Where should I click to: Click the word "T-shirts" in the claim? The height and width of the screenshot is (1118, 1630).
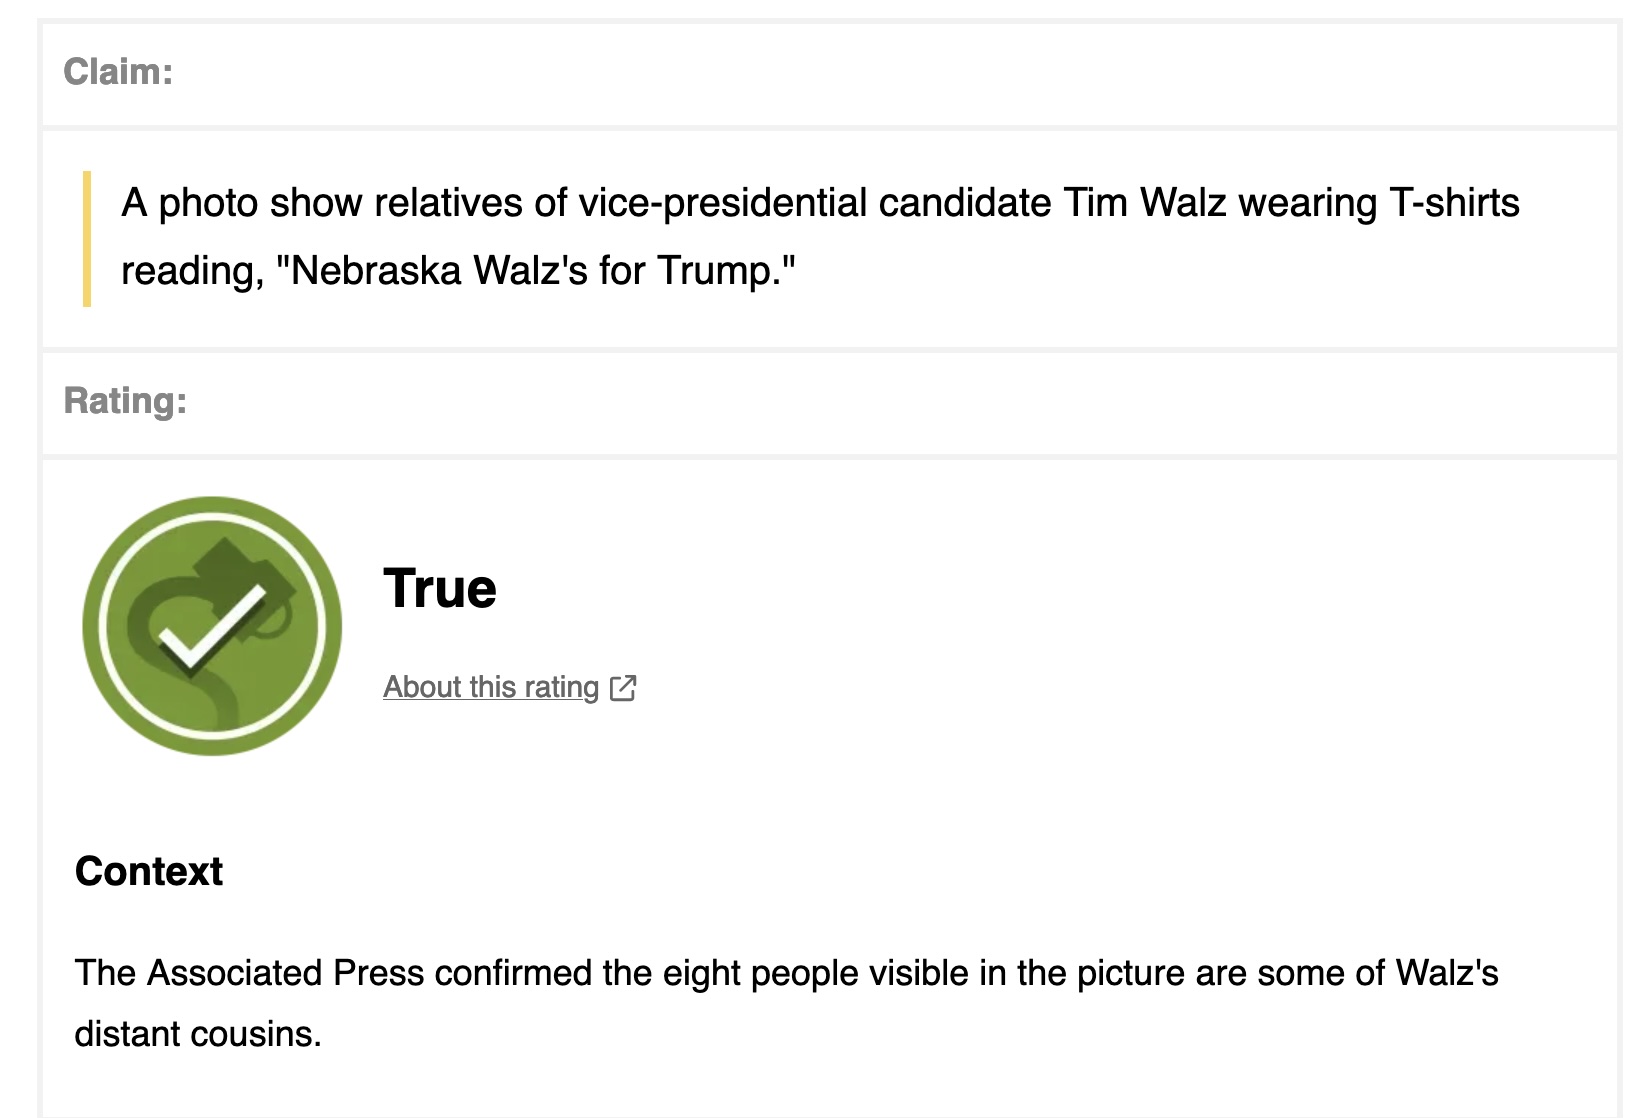(x=1454, y=203)
